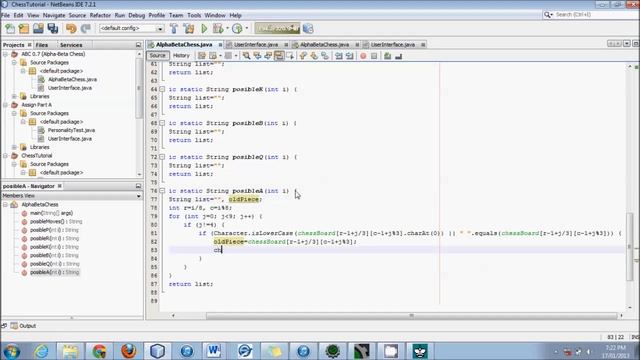Open Firefox from Windows taskbar

click(129, 351)
